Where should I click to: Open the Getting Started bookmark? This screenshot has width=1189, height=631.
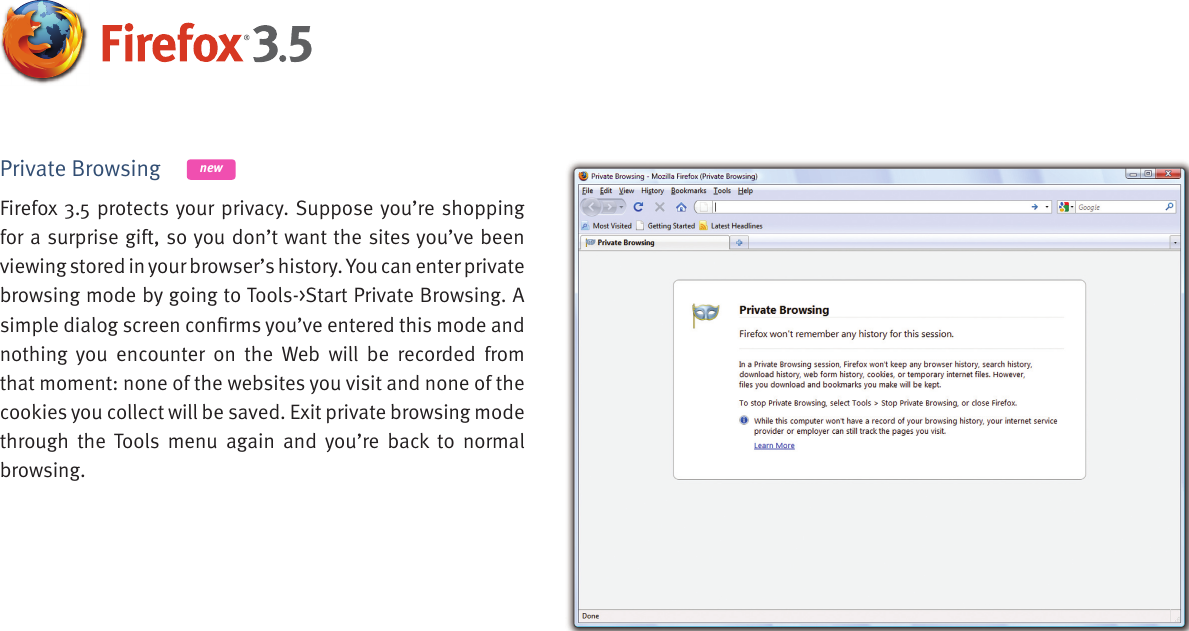[x=666, y=226]
